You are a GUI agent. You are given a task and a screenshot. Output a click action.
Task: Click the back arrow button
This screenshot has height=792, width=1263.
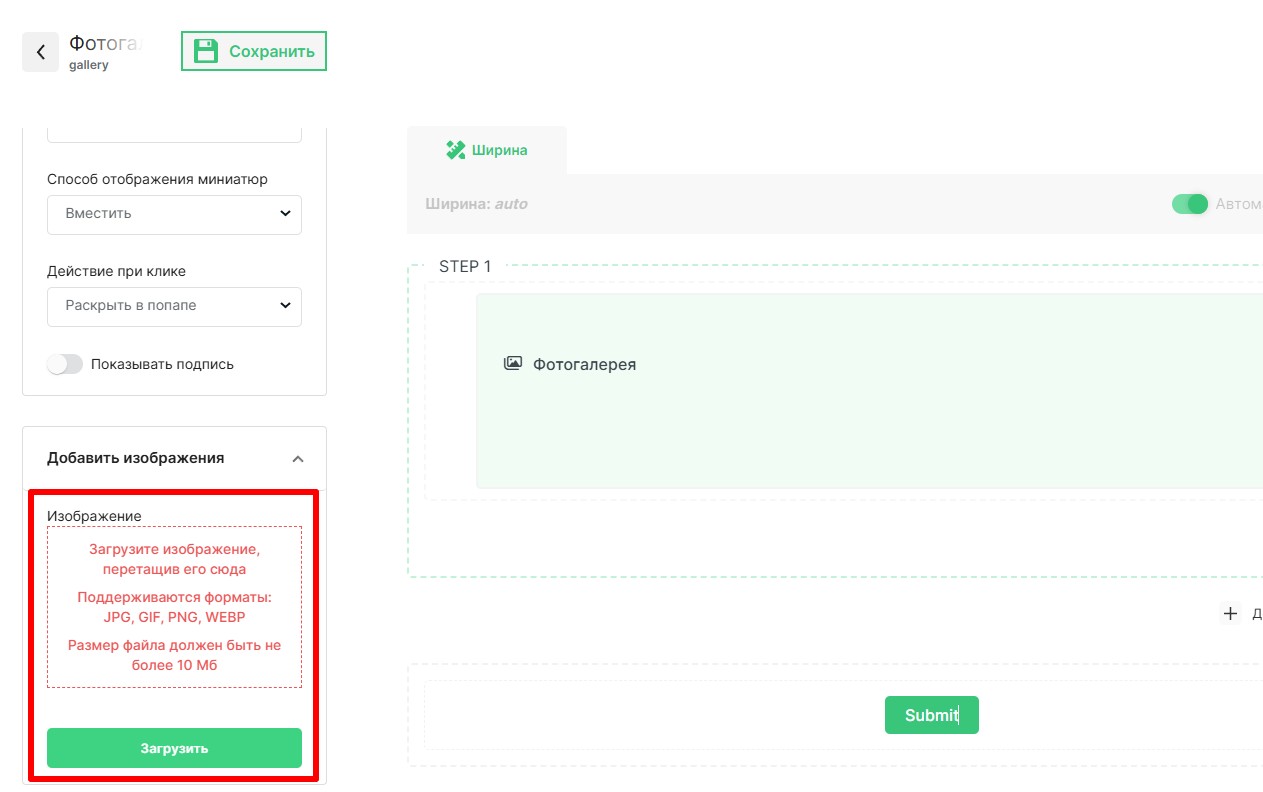click(40, 52)
